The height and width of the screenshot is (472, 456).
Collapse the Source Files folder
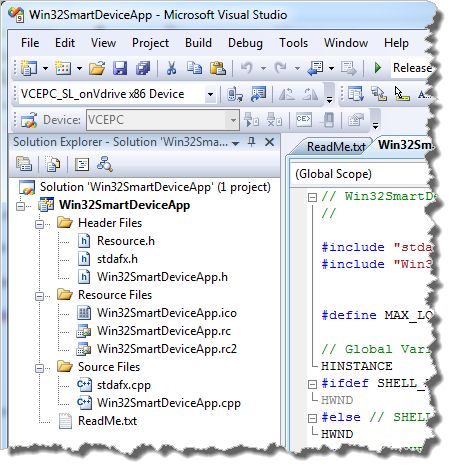(39, 368)
